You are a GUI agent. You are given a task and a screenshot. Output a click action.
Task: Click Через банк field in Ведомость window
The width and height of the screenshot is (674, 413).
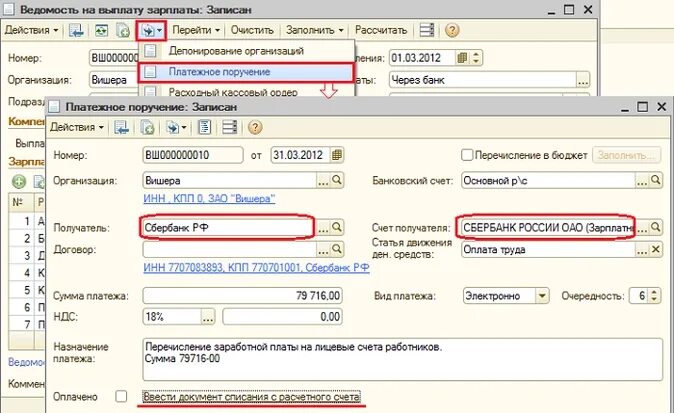[x=482, y=80]
